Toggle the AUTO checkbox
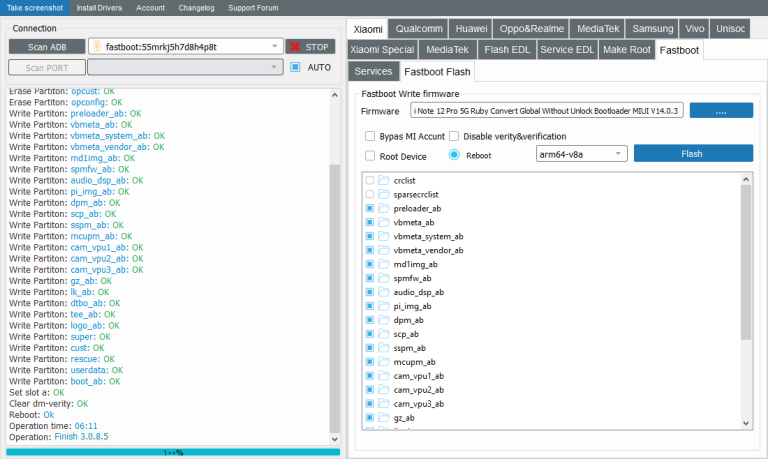Image resolution: width=768 pixels, height=459 pixels. point(295,67)
